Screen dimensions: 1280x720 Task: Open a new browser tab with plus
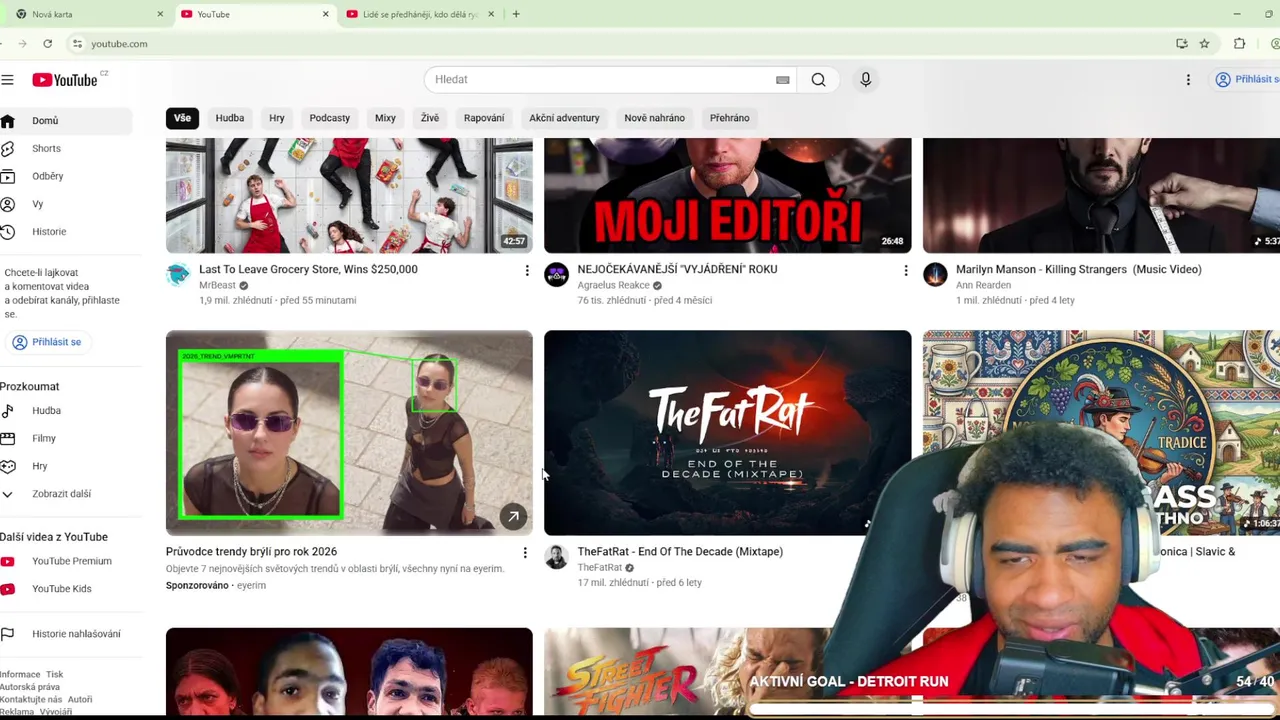coord(516,14)
